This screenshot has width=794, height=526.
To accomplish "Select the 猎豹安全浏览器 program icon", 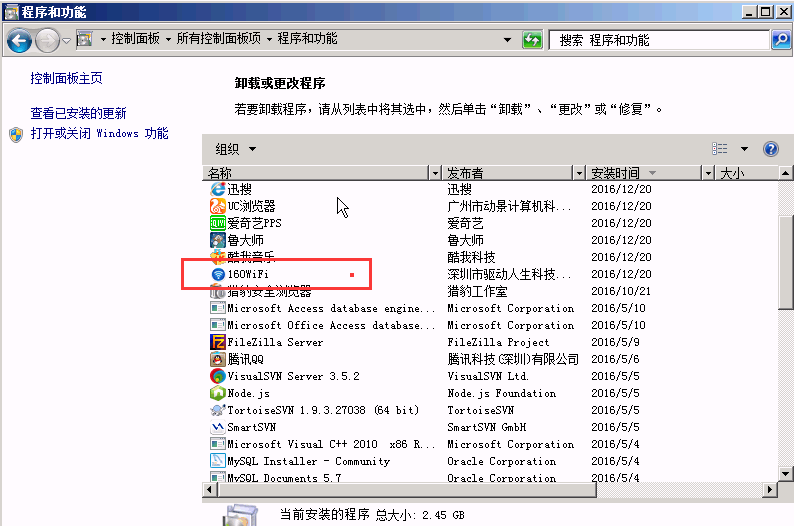I will point(218,291).
